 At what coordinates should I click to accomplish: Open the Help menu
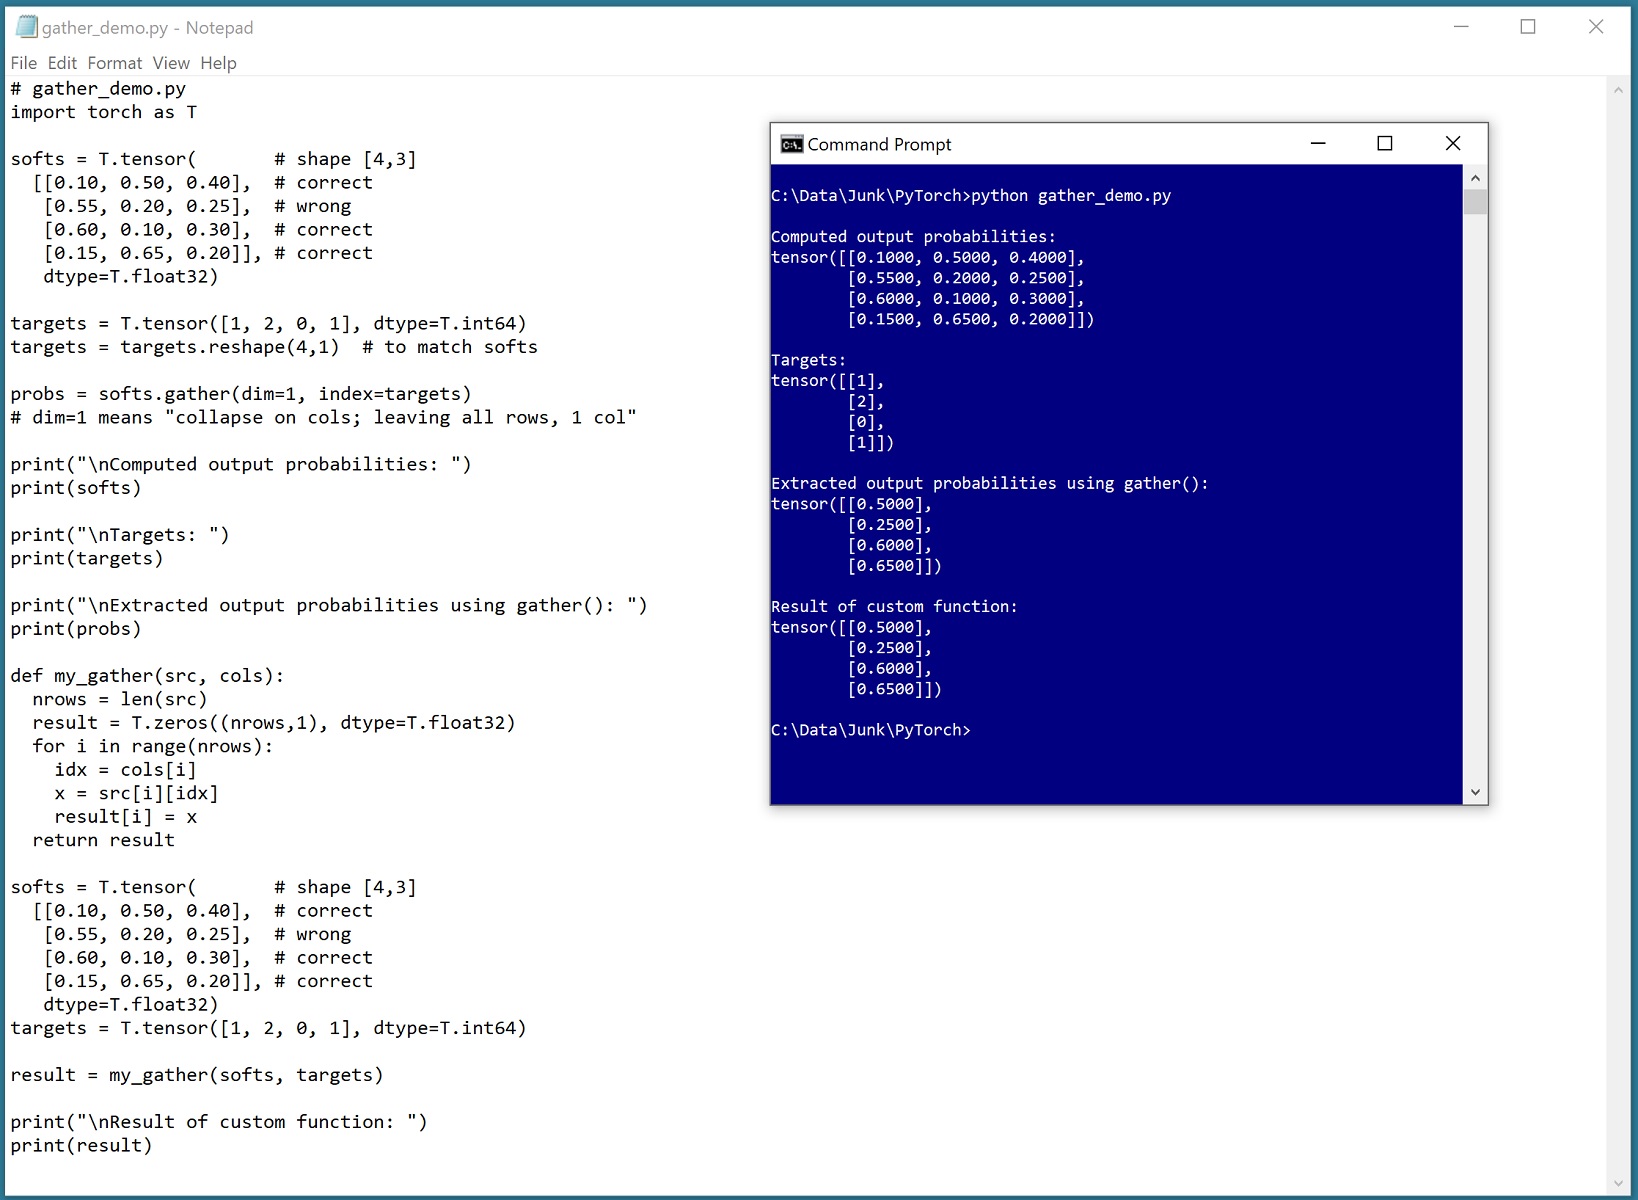(218, 63)
